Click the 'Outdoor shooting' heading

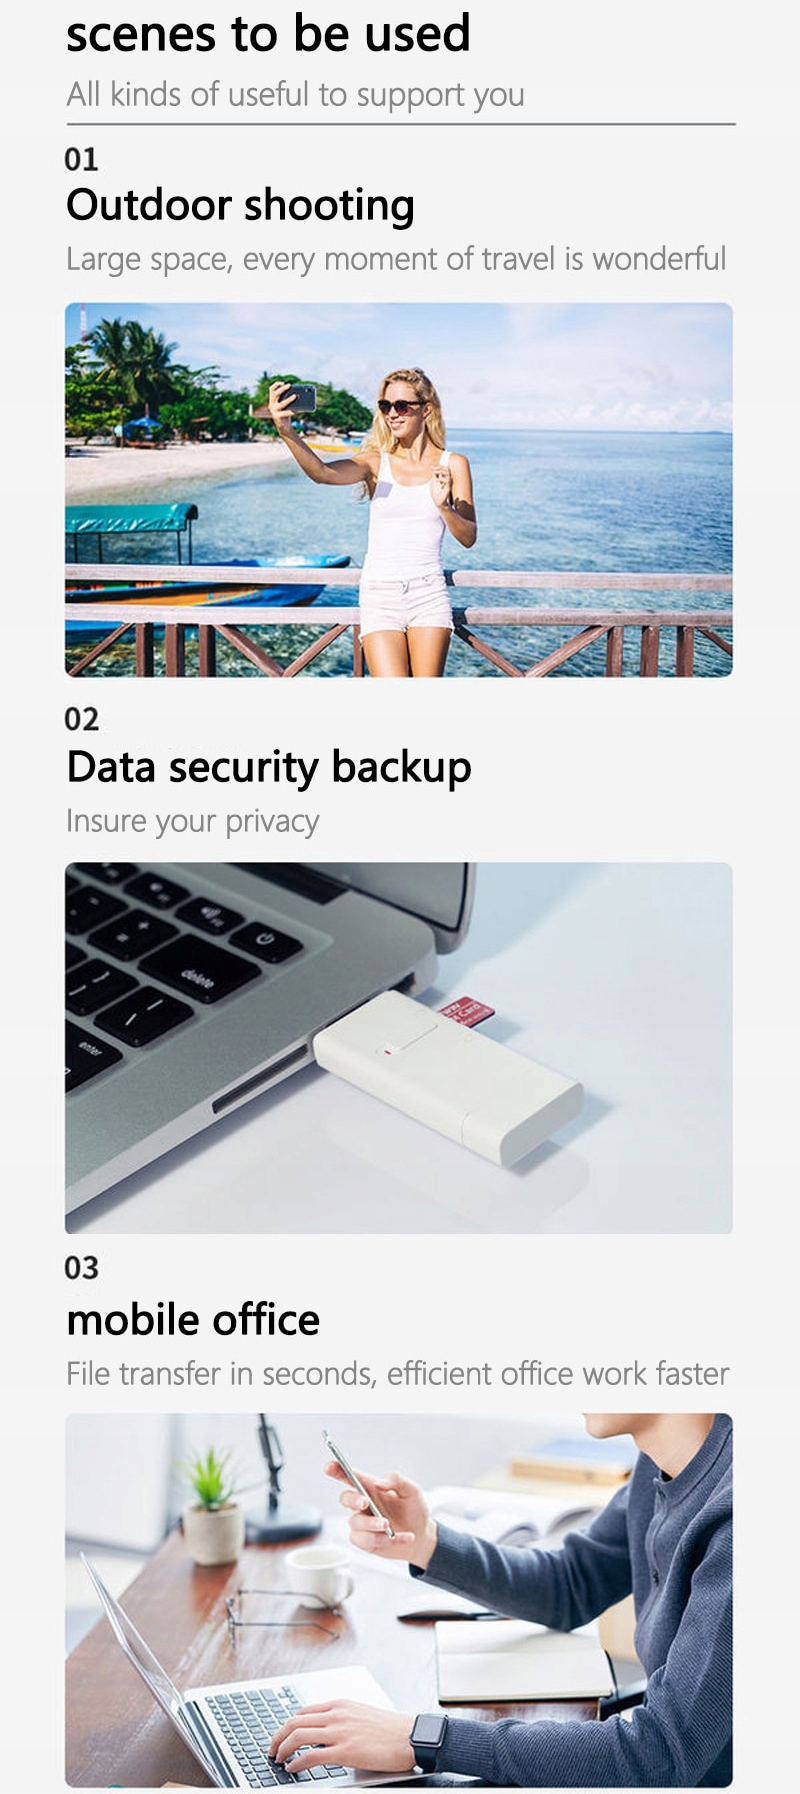(x=240, y=206)
